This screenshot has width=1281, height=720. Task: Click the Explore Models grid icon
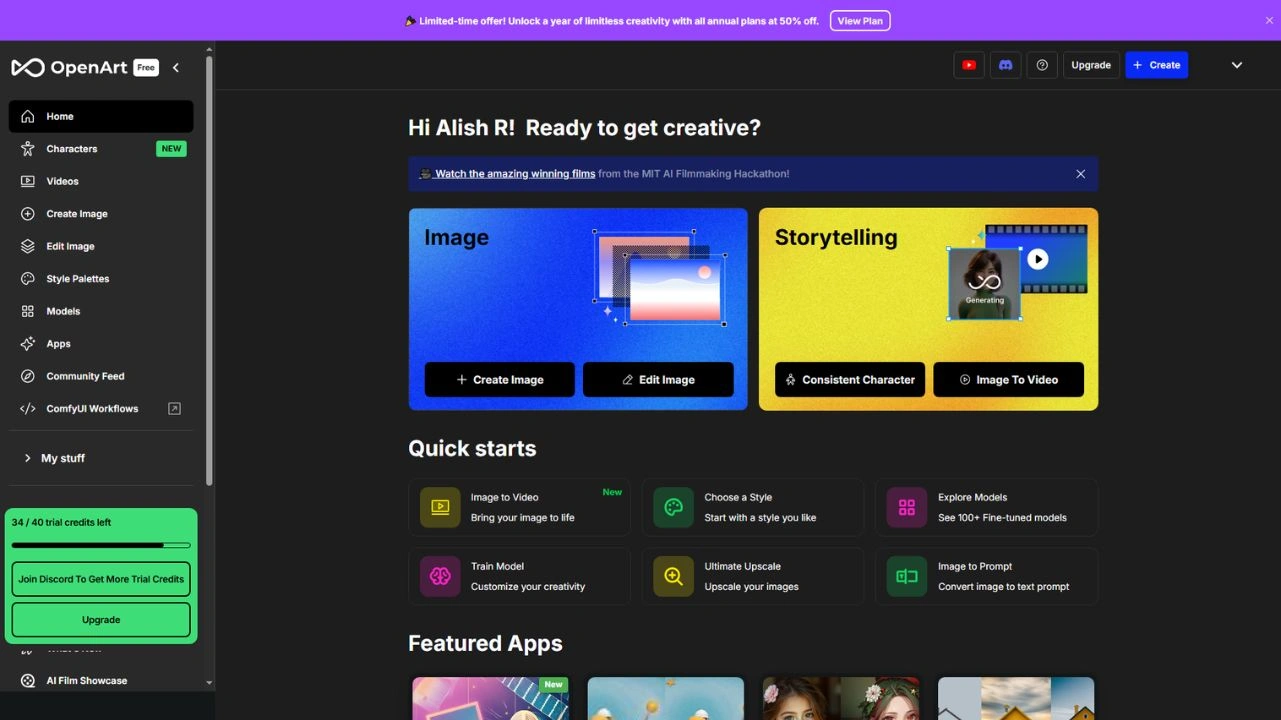click(x=907, y=507)
